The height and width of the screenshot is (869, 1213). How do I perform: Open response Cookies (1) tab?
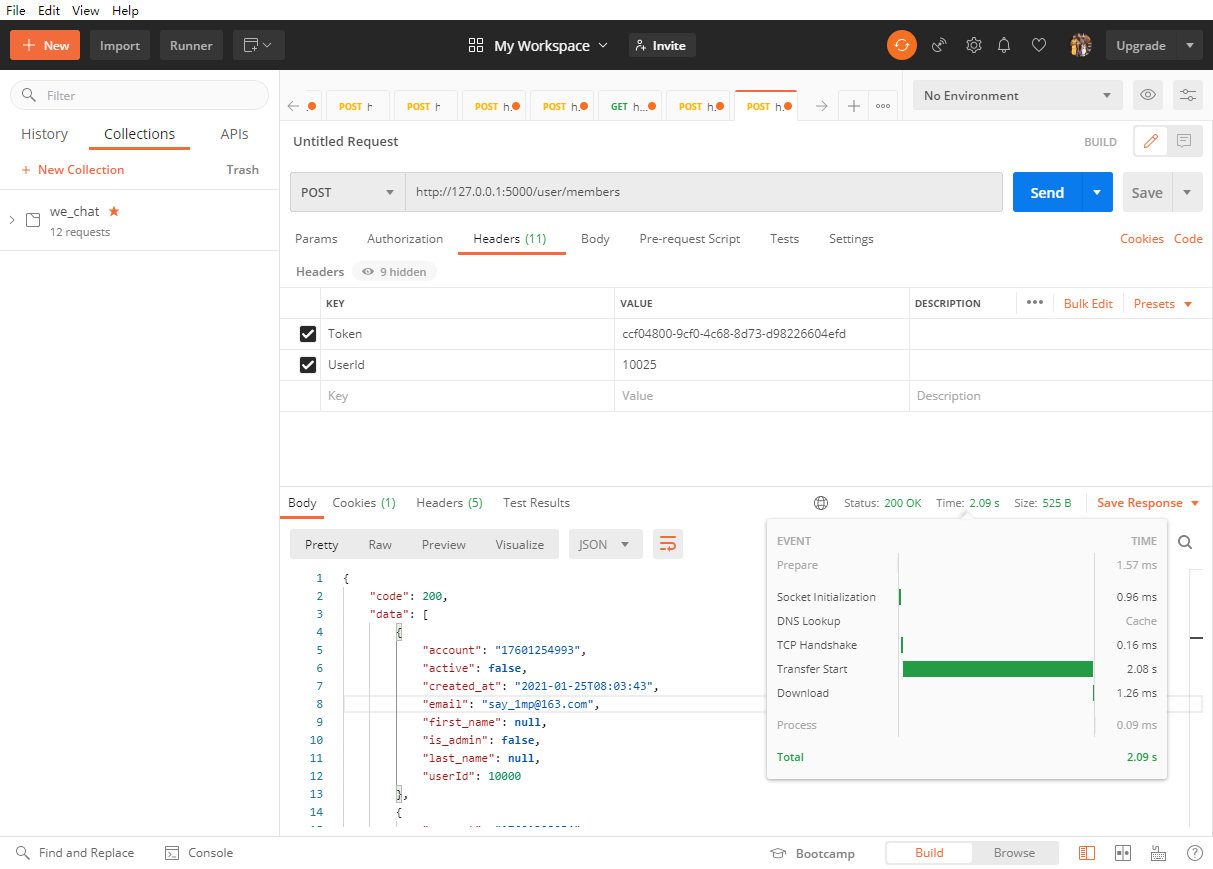(364, 503)
